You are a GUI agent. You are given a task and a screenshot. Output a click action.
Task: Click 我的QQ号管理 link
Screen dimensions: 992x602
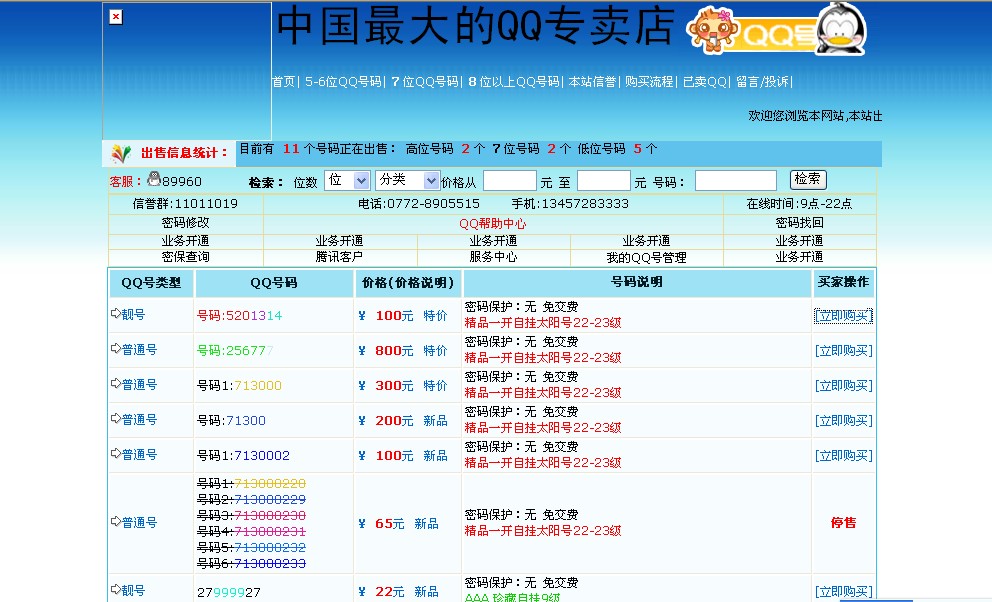click(x=647, y=257)
